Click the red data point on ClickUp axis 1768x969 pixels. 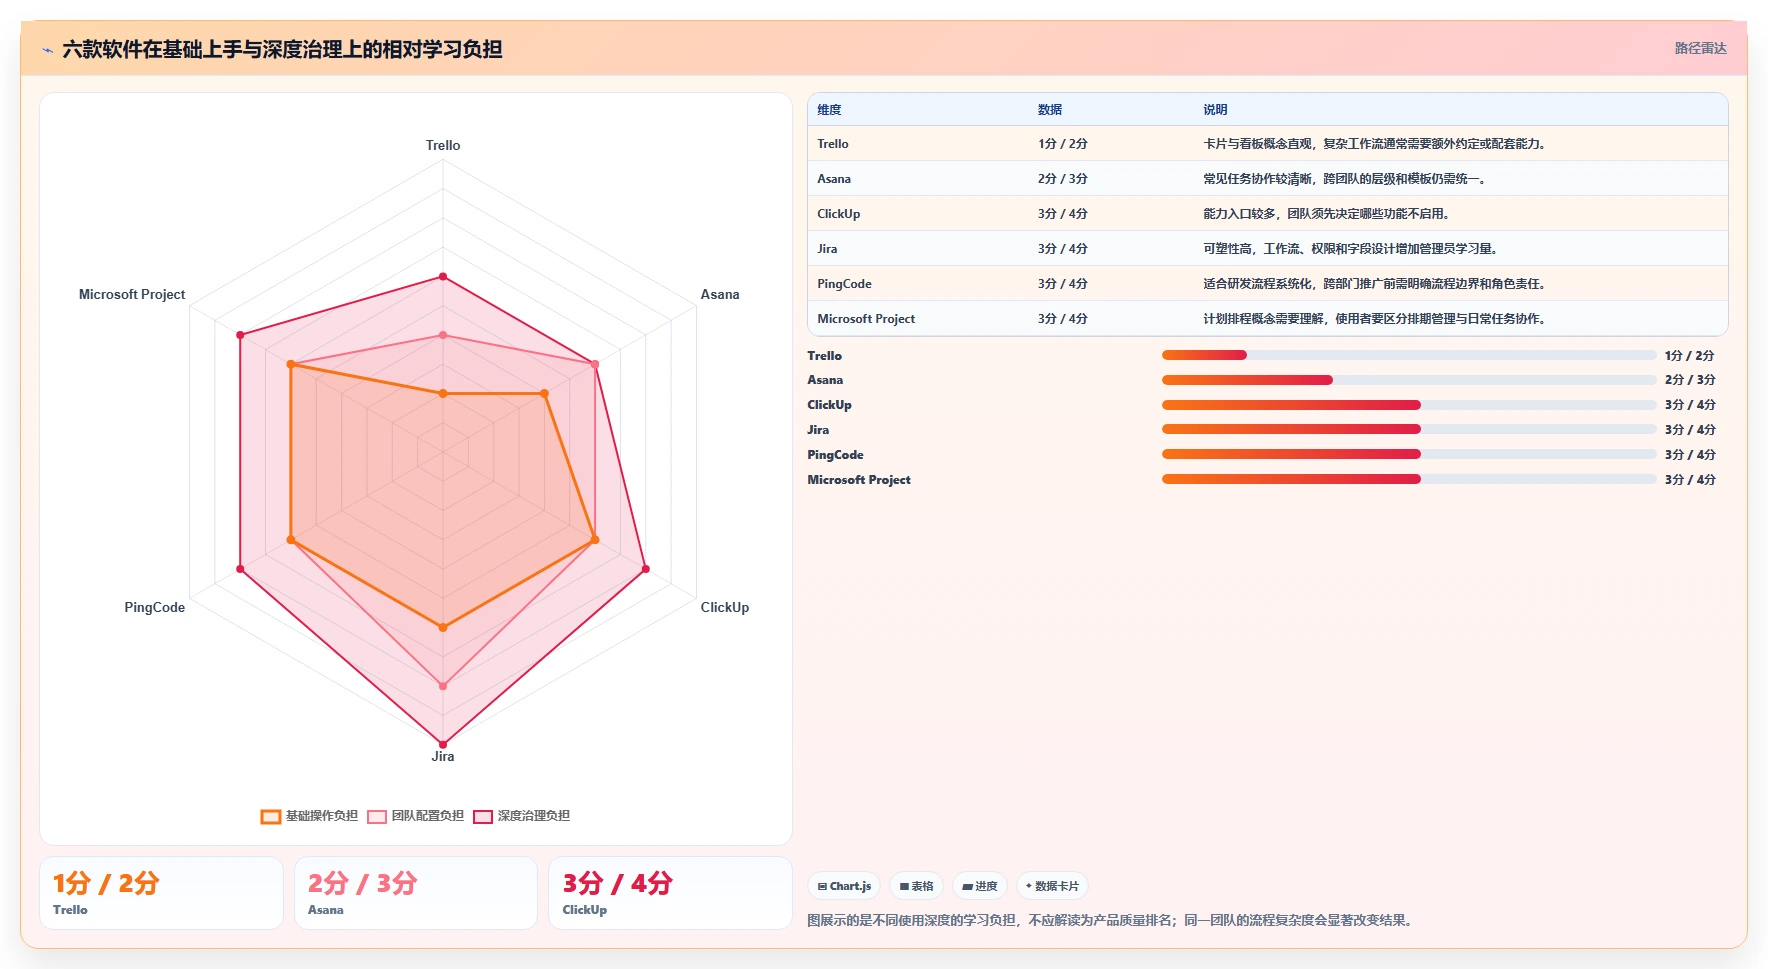[645, 569]
